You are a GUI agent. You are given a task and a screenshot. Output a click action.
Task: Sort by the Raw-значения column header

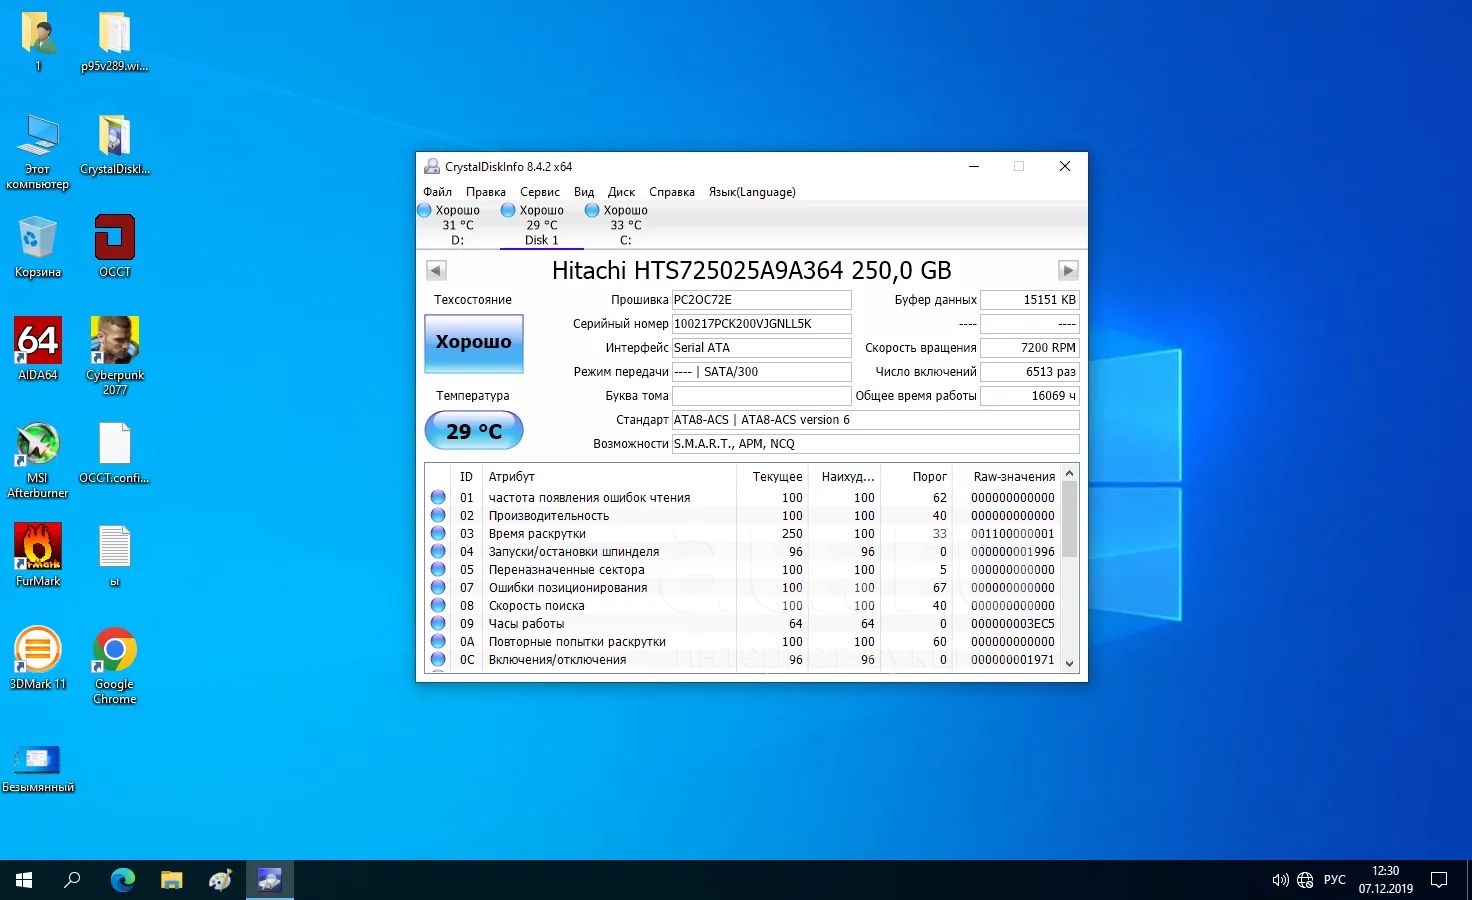click(1004, 477)
